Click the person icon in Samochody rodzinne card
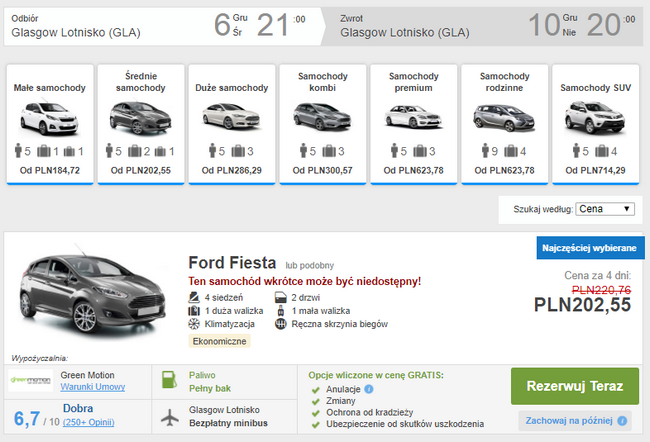This screenshot has width=650, height=442. coord(485,151)
